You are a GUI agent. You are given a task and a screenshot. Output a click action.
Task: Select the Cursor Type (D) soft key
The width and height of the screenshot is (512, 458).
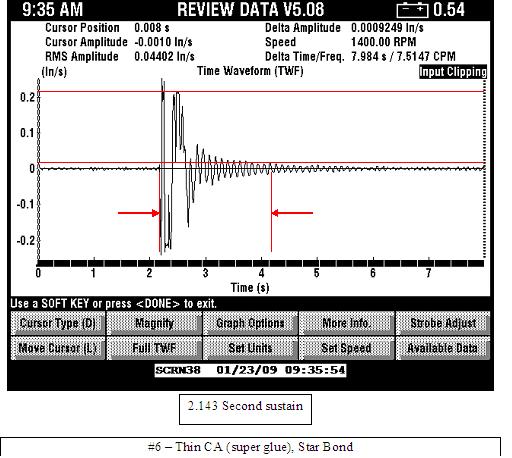(58, 323)
